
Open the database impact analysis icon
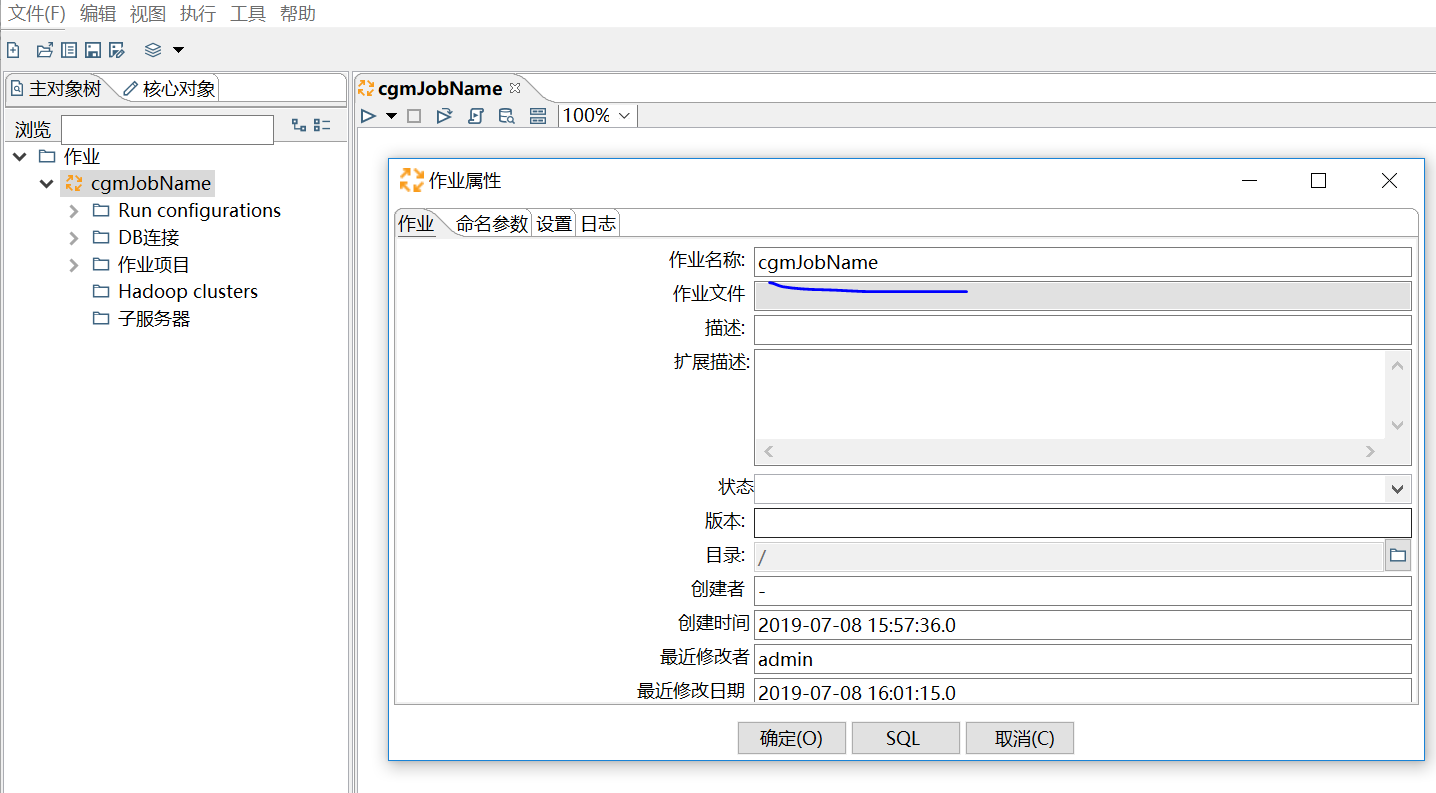click(x=506, y=115)
